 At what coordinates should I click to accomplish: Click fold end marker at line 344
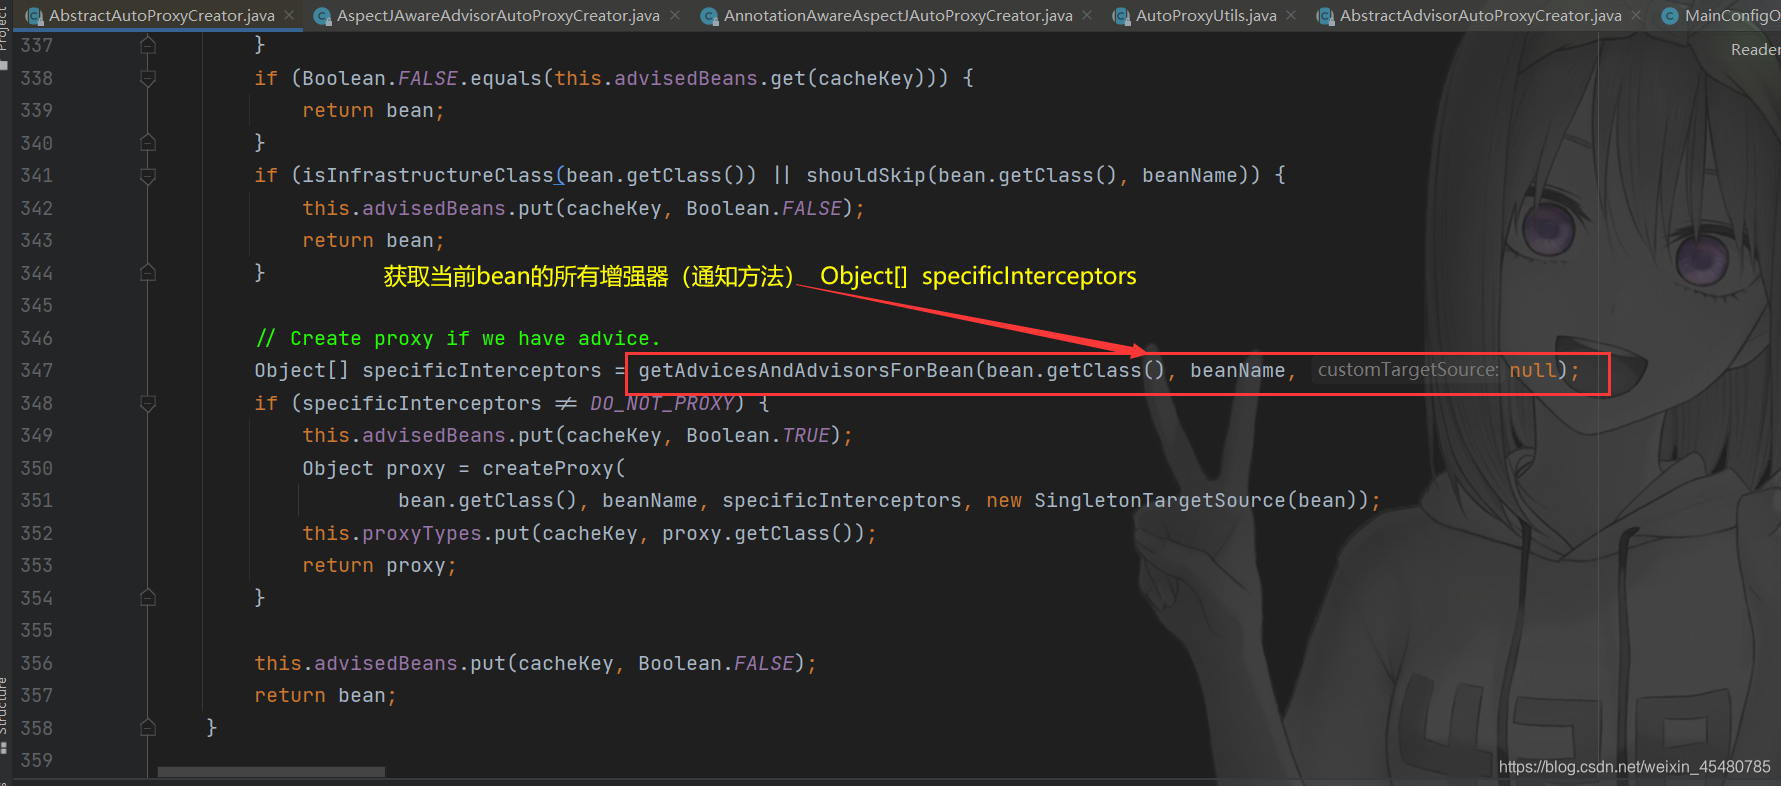[148, 273]
